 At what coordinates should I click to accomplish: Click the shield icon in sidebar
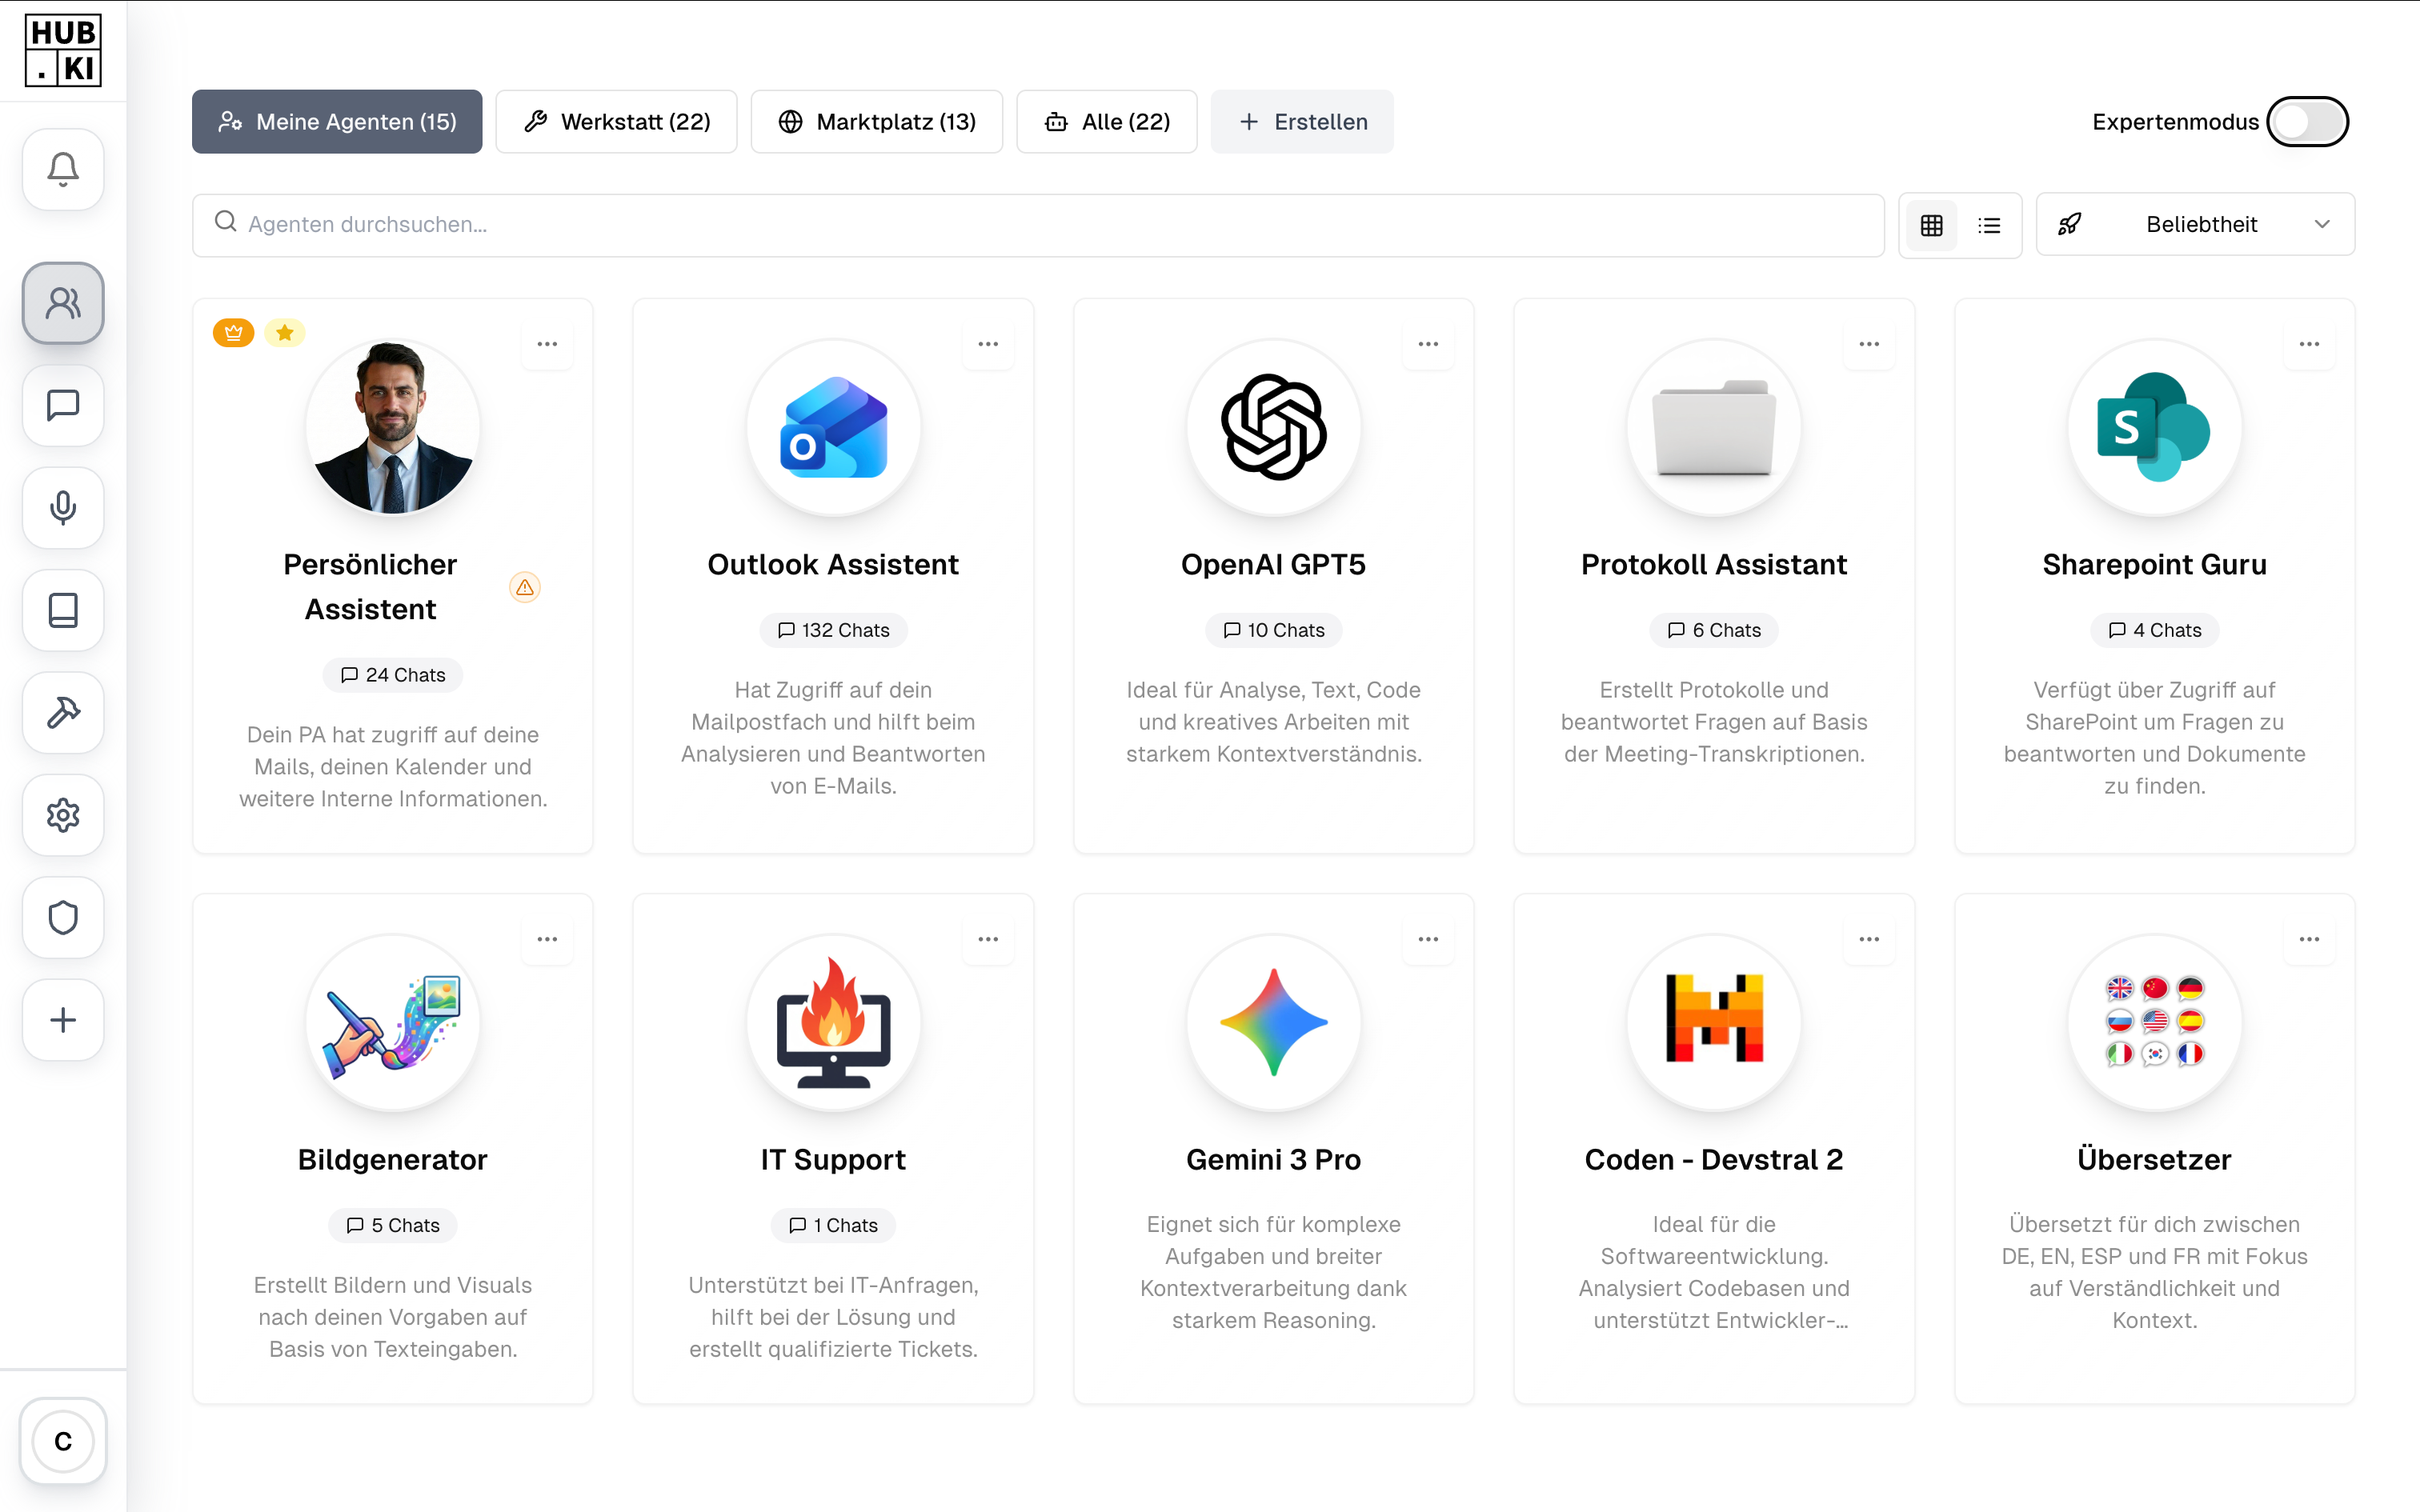63,917
